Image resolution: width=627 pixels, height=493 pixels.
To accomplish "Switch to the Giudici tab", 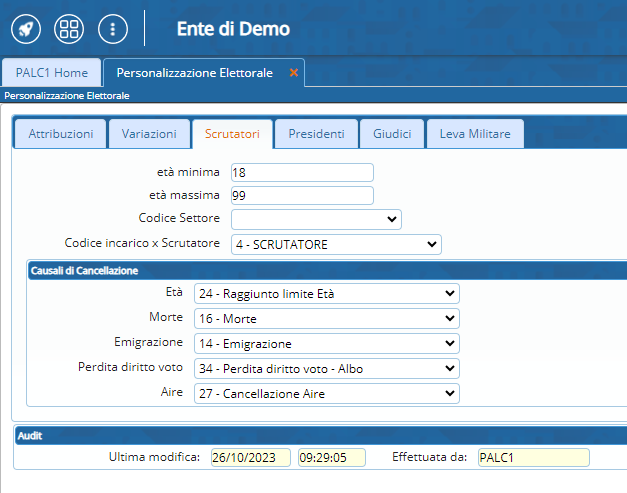I will (x=392, y=134).
